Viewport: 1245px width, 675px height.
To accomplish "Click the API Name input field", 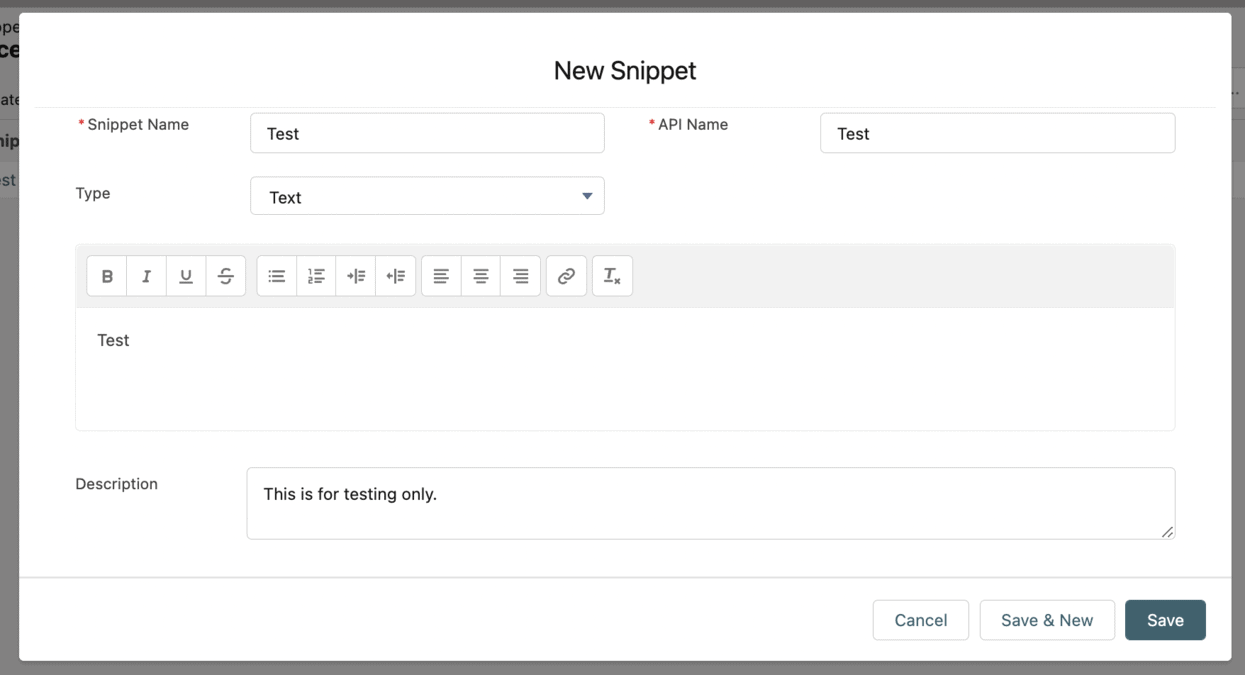I will tap(997, 133).
